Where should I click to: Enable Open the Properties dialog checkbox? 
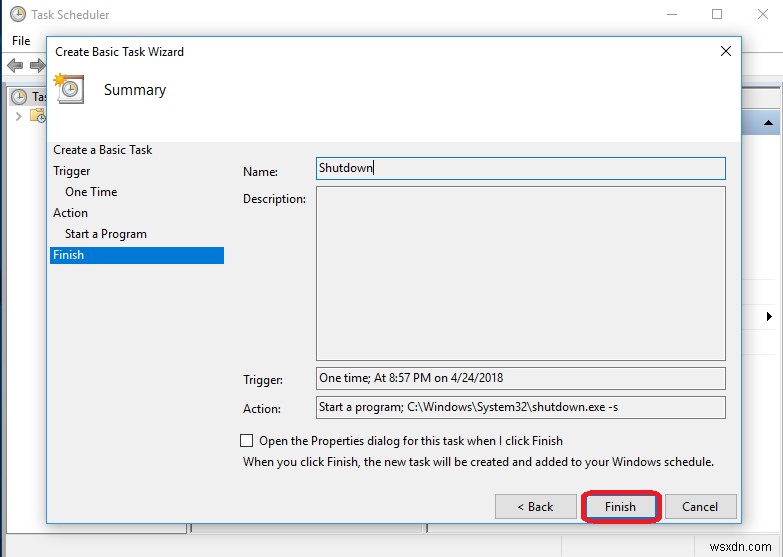(246, 440)
